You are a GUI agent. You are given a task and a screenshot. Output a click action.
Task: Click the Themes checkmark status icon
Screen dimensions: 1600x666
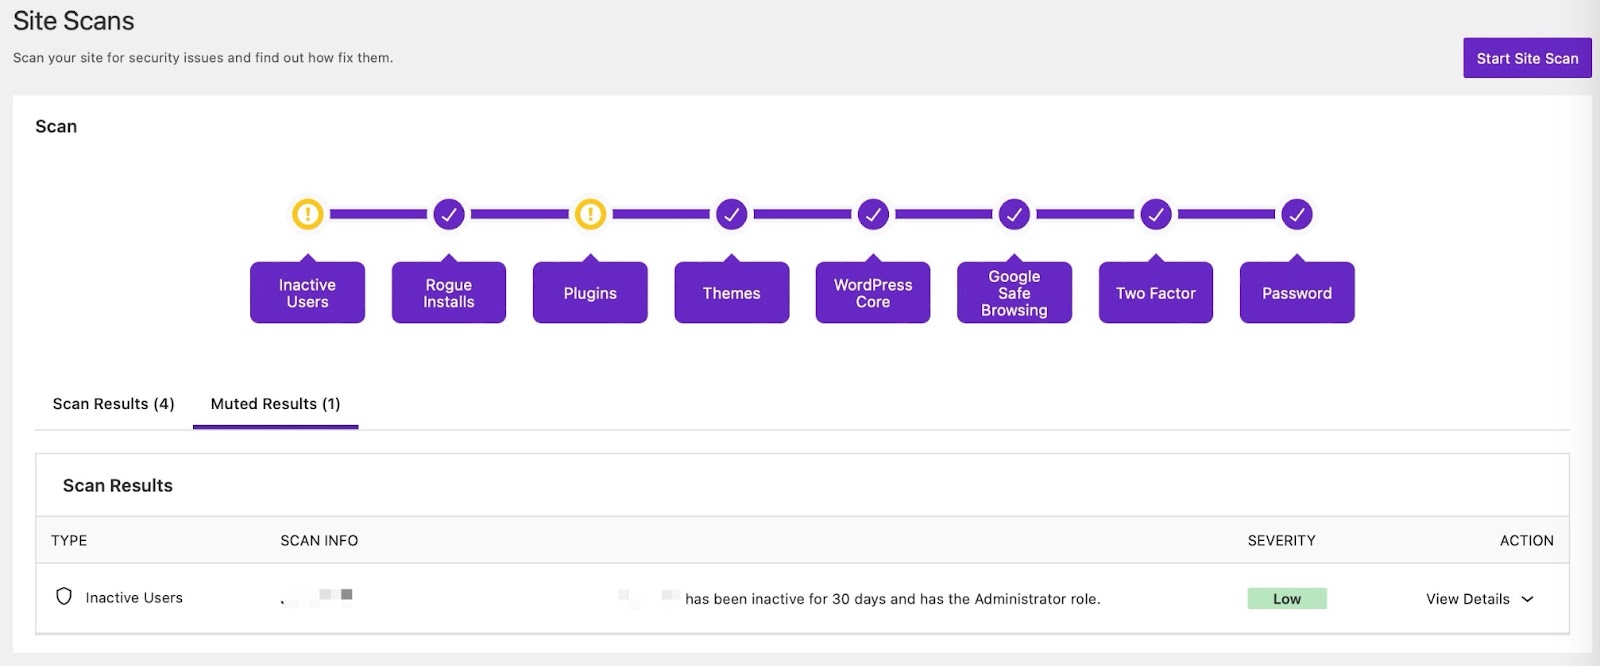point(732,214)
